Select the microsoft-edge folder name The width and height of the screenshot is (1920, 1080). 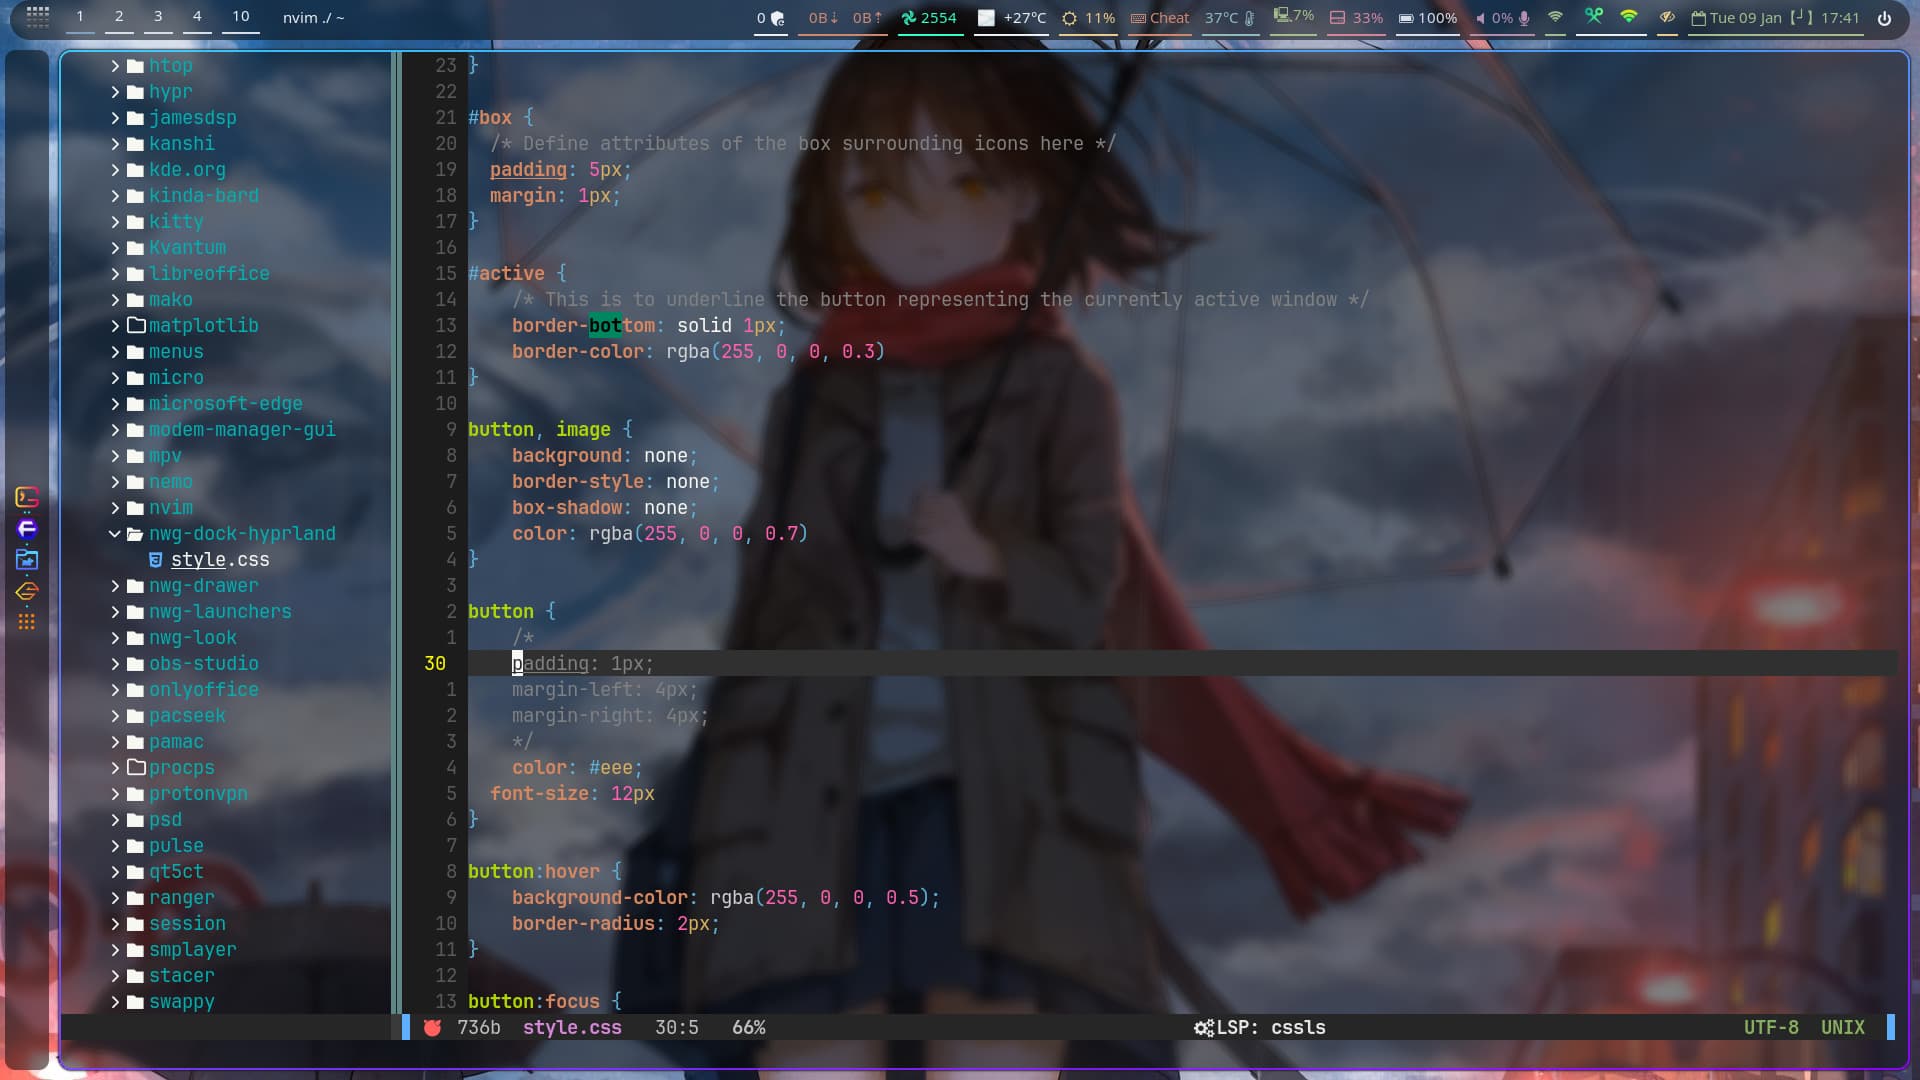click(x=226, y=403)
